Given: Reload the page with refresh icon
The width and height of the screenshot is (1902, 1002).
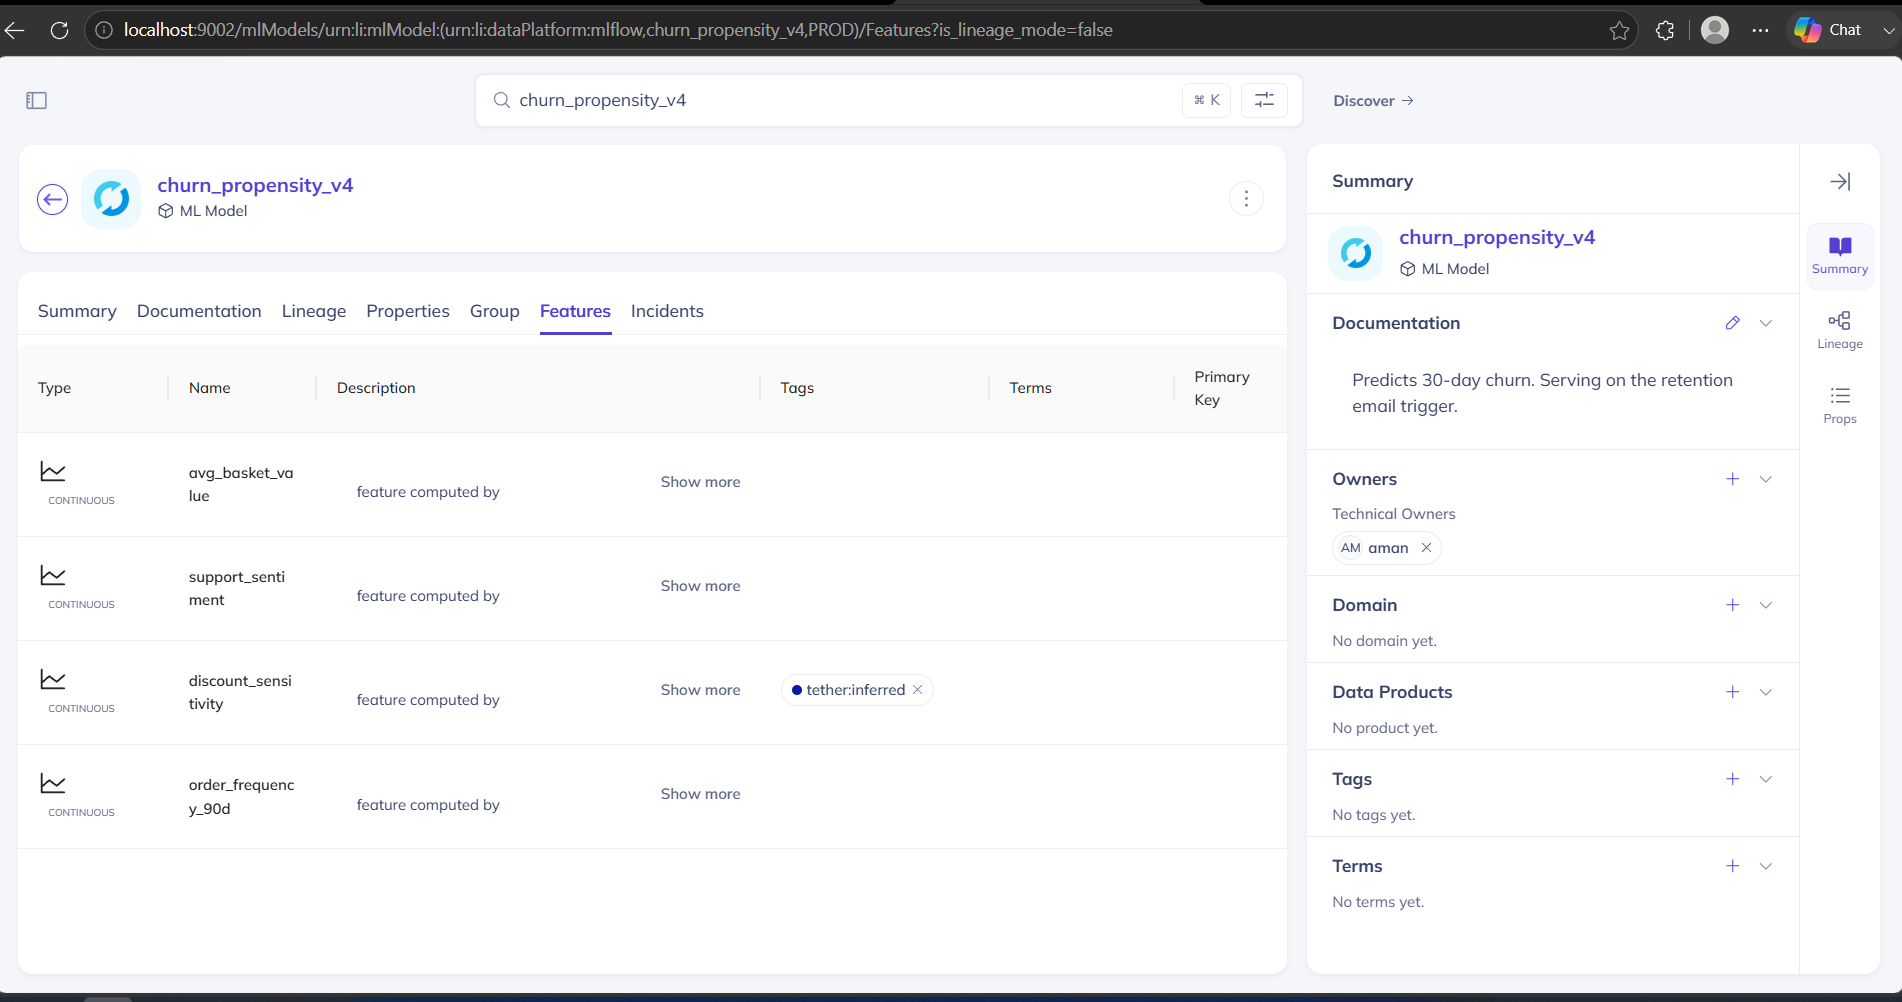Looking at the screenshot, I should pos(59,30).
